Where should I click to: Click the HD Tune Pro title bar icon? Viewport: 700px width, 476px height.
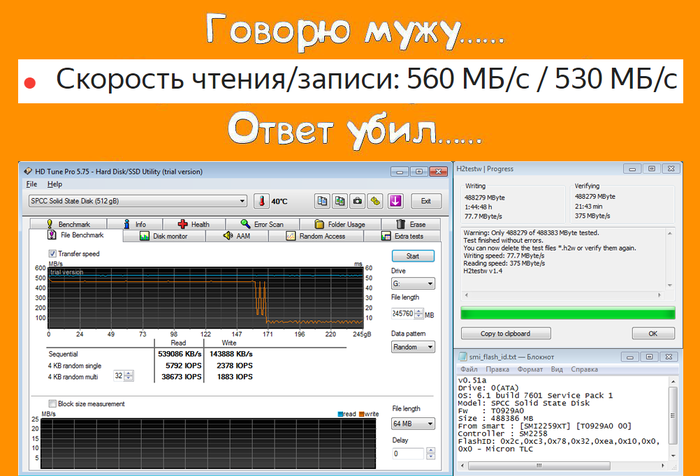click(x=28, y=171)
